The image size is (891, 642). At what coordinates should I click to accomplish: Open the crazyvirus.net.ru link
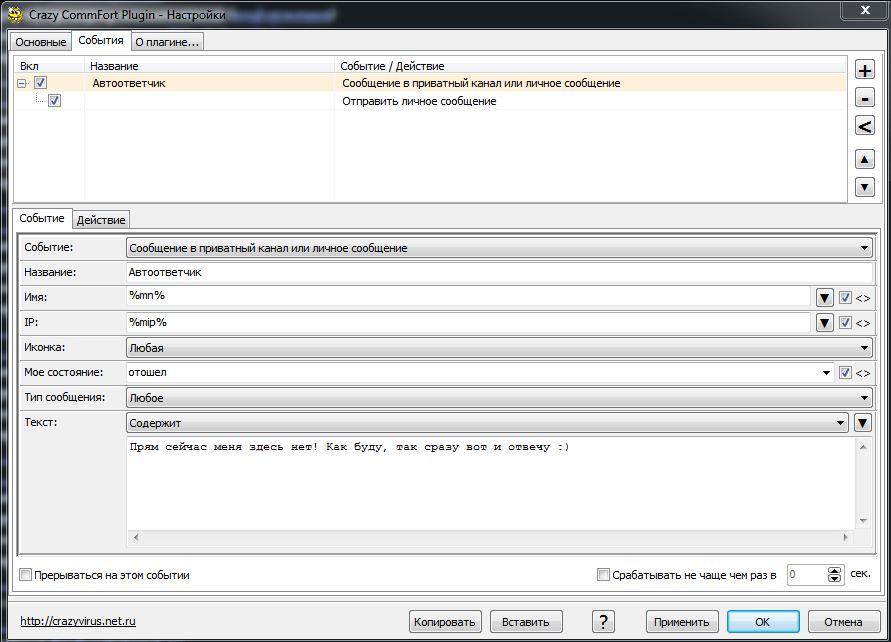pos(78,621)
